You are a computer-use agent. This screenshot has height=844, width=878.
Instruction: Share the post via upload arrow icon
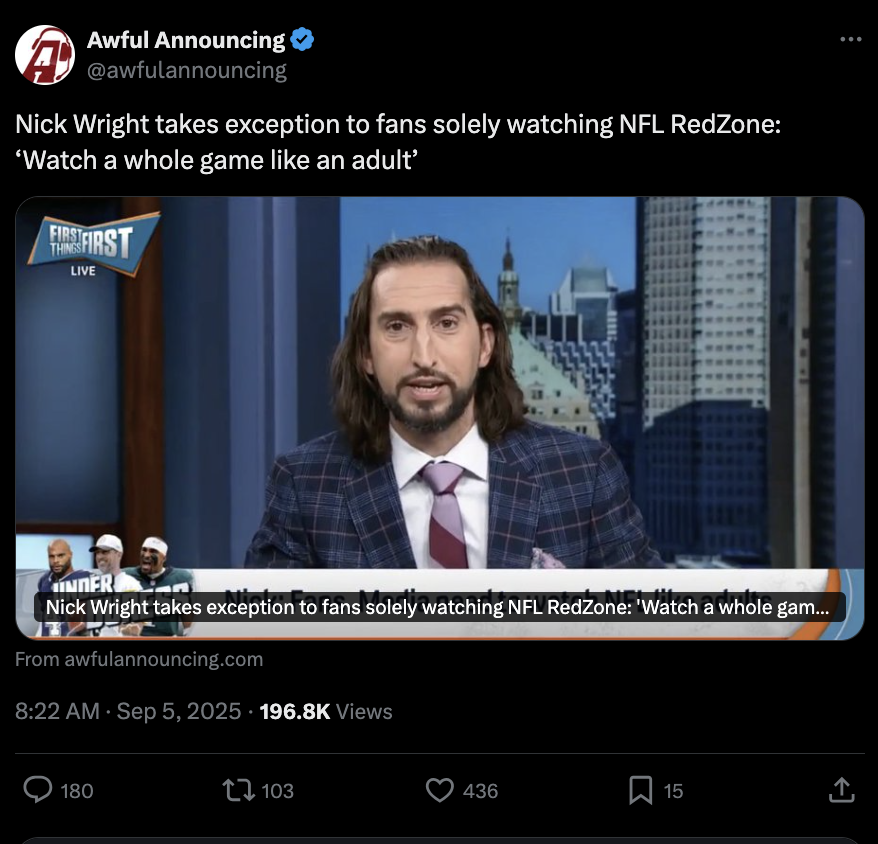(x=841, y=790)
